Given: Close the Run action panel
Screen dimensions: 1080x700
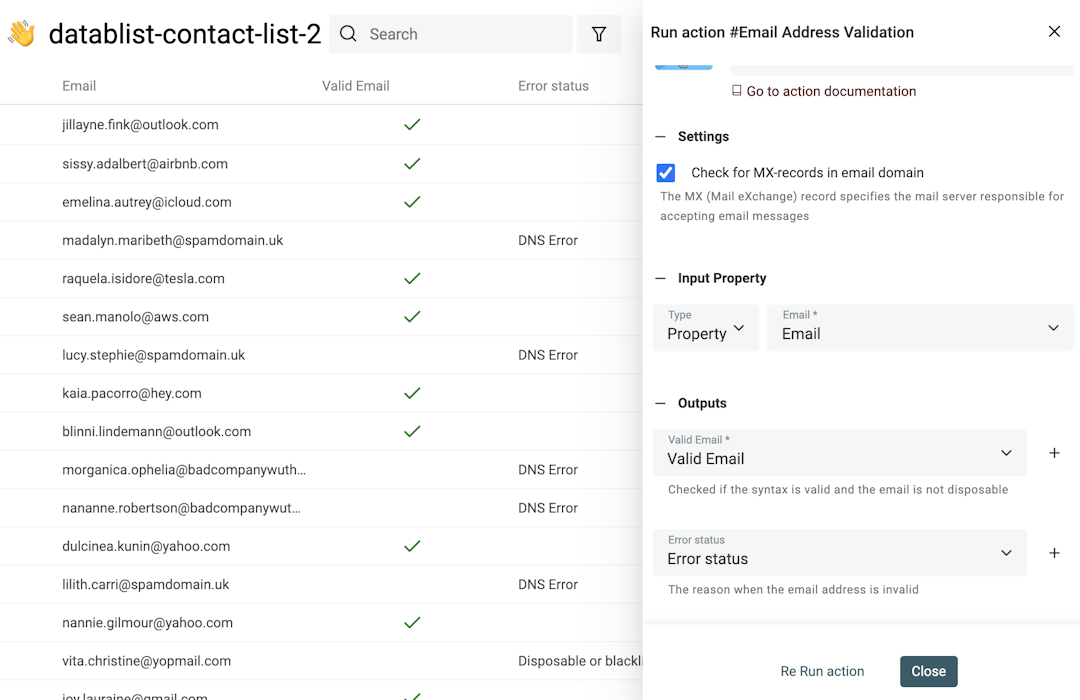Looking at the screenshot, I should [x=1054, y=32].
